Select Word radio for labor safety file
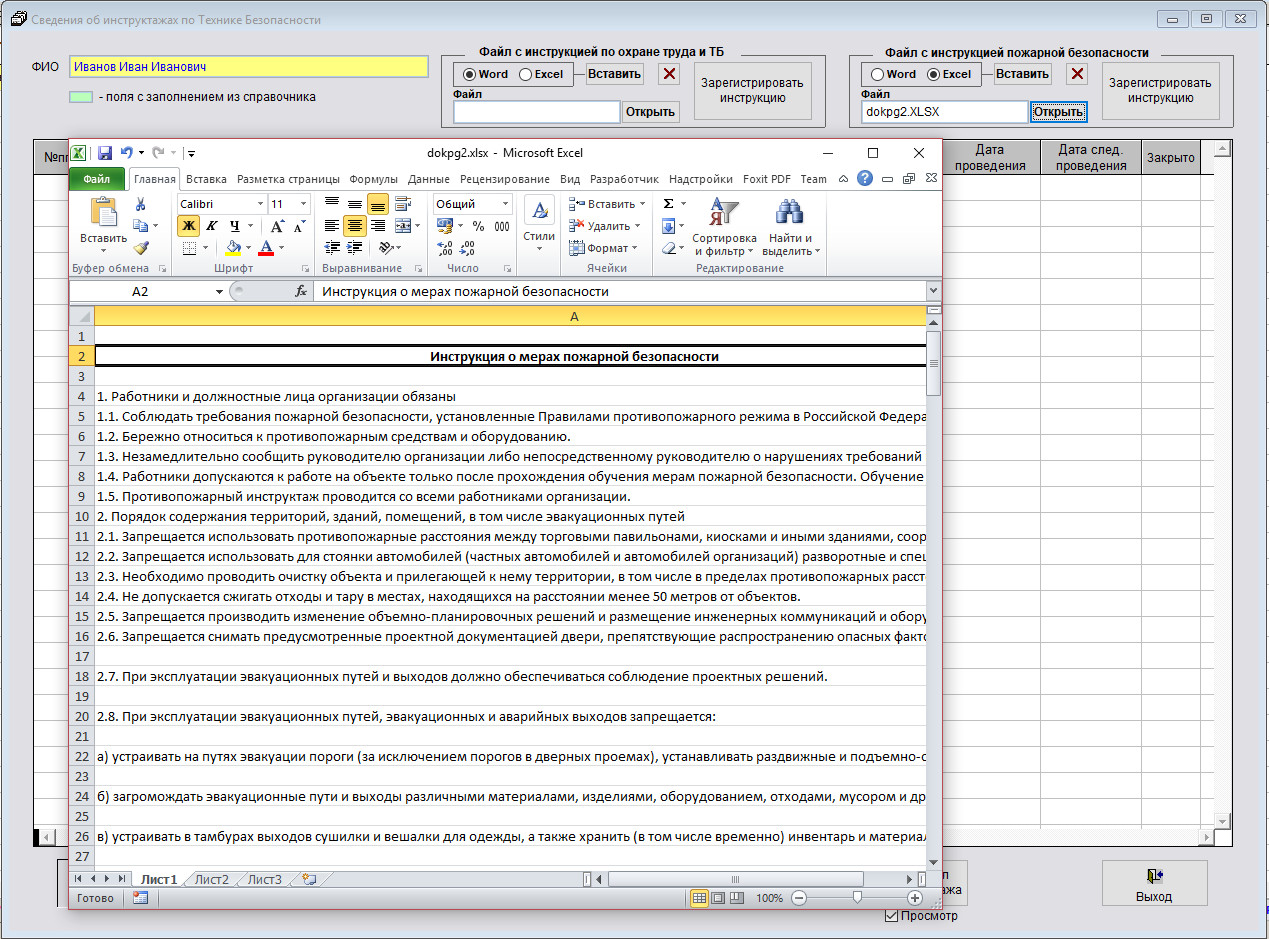The width and height of the screenshot is (1269, 939). [x=468, y=74]
